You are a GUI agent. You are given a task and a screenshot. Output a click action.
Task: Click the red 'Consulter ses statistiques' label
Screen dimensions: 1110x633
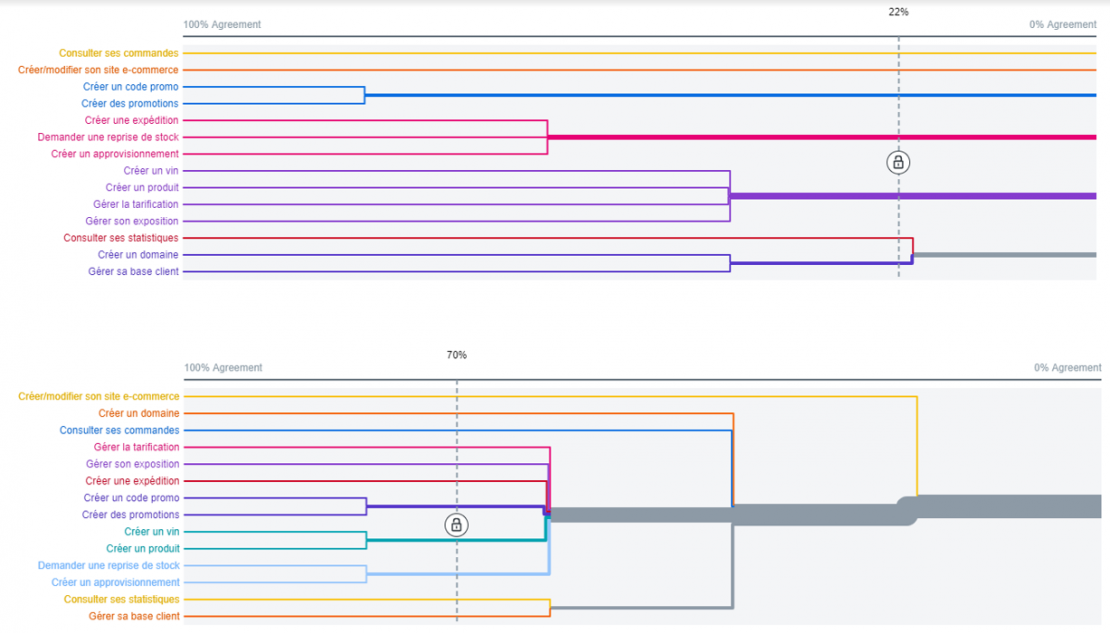point(120,238)
